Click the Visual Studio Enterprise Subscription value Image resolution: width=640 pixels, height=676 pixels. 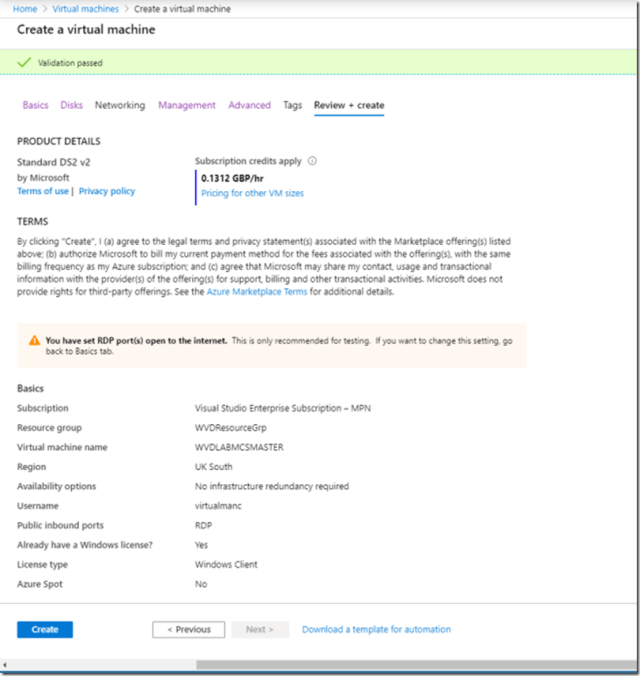tap(282, 408)
